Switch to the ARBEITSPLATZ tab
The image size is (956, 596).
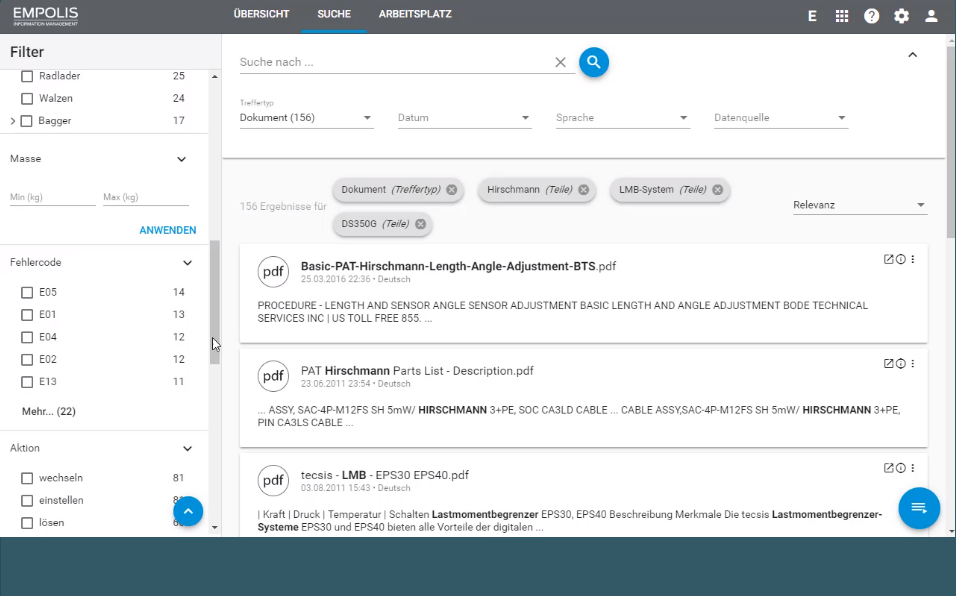click(415, 14)
